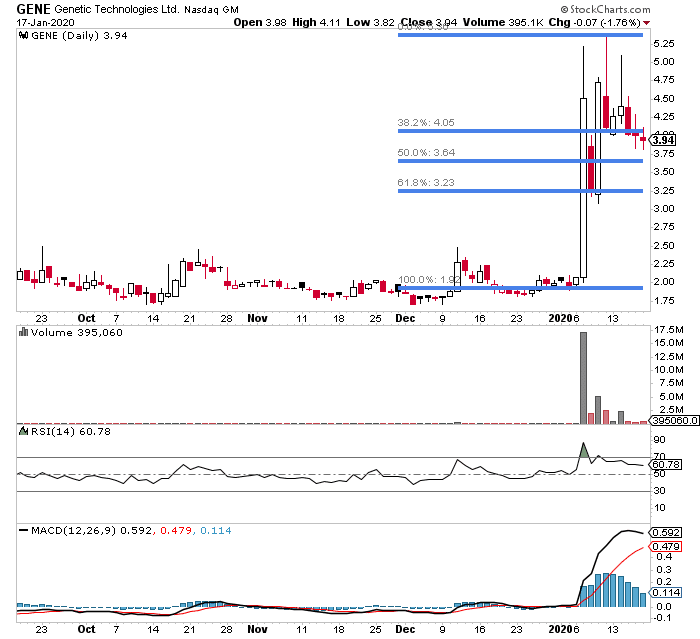Click the 61.8% blue Fibonacci line
This screenshot has height=639, width=700.
click(520, 191)
